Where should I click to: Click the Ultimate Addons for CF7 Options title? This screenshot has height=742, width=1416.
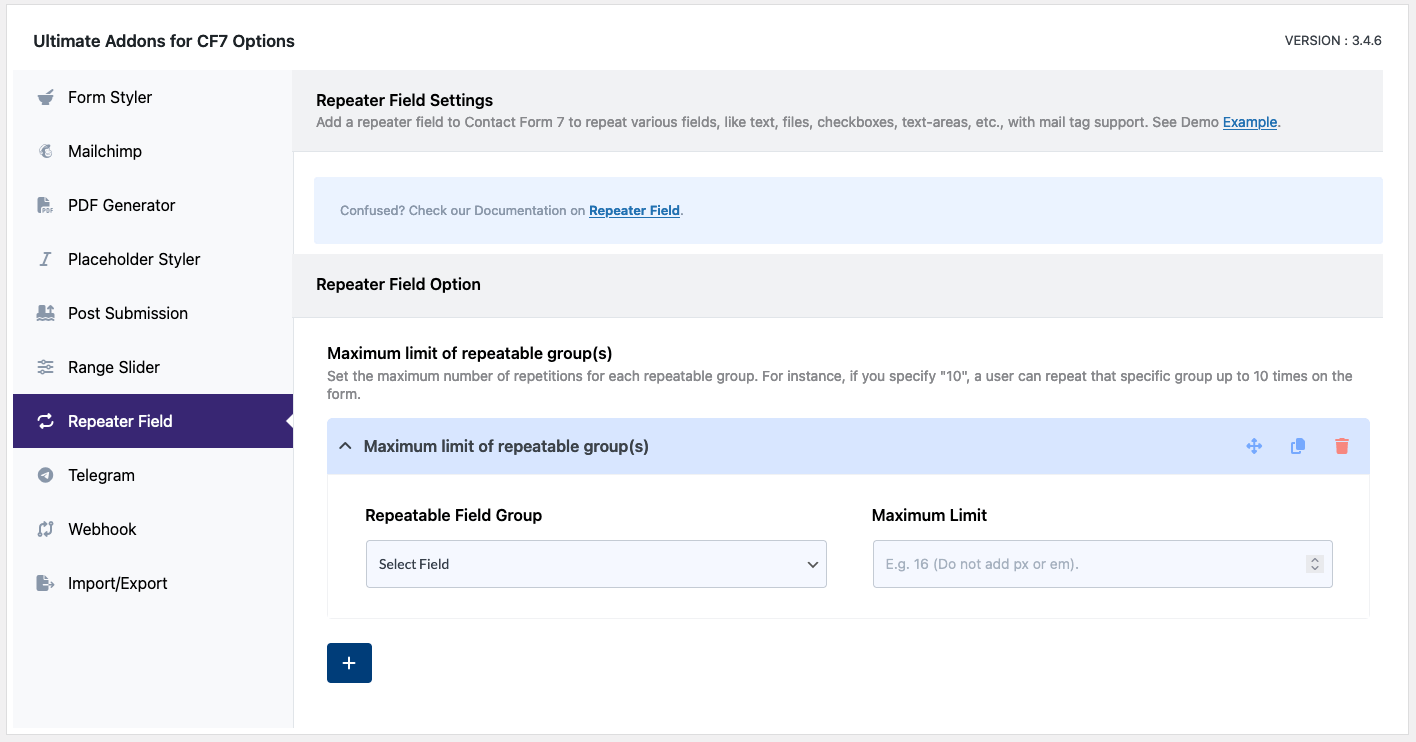pyautogui.click(x=164, y=41)
